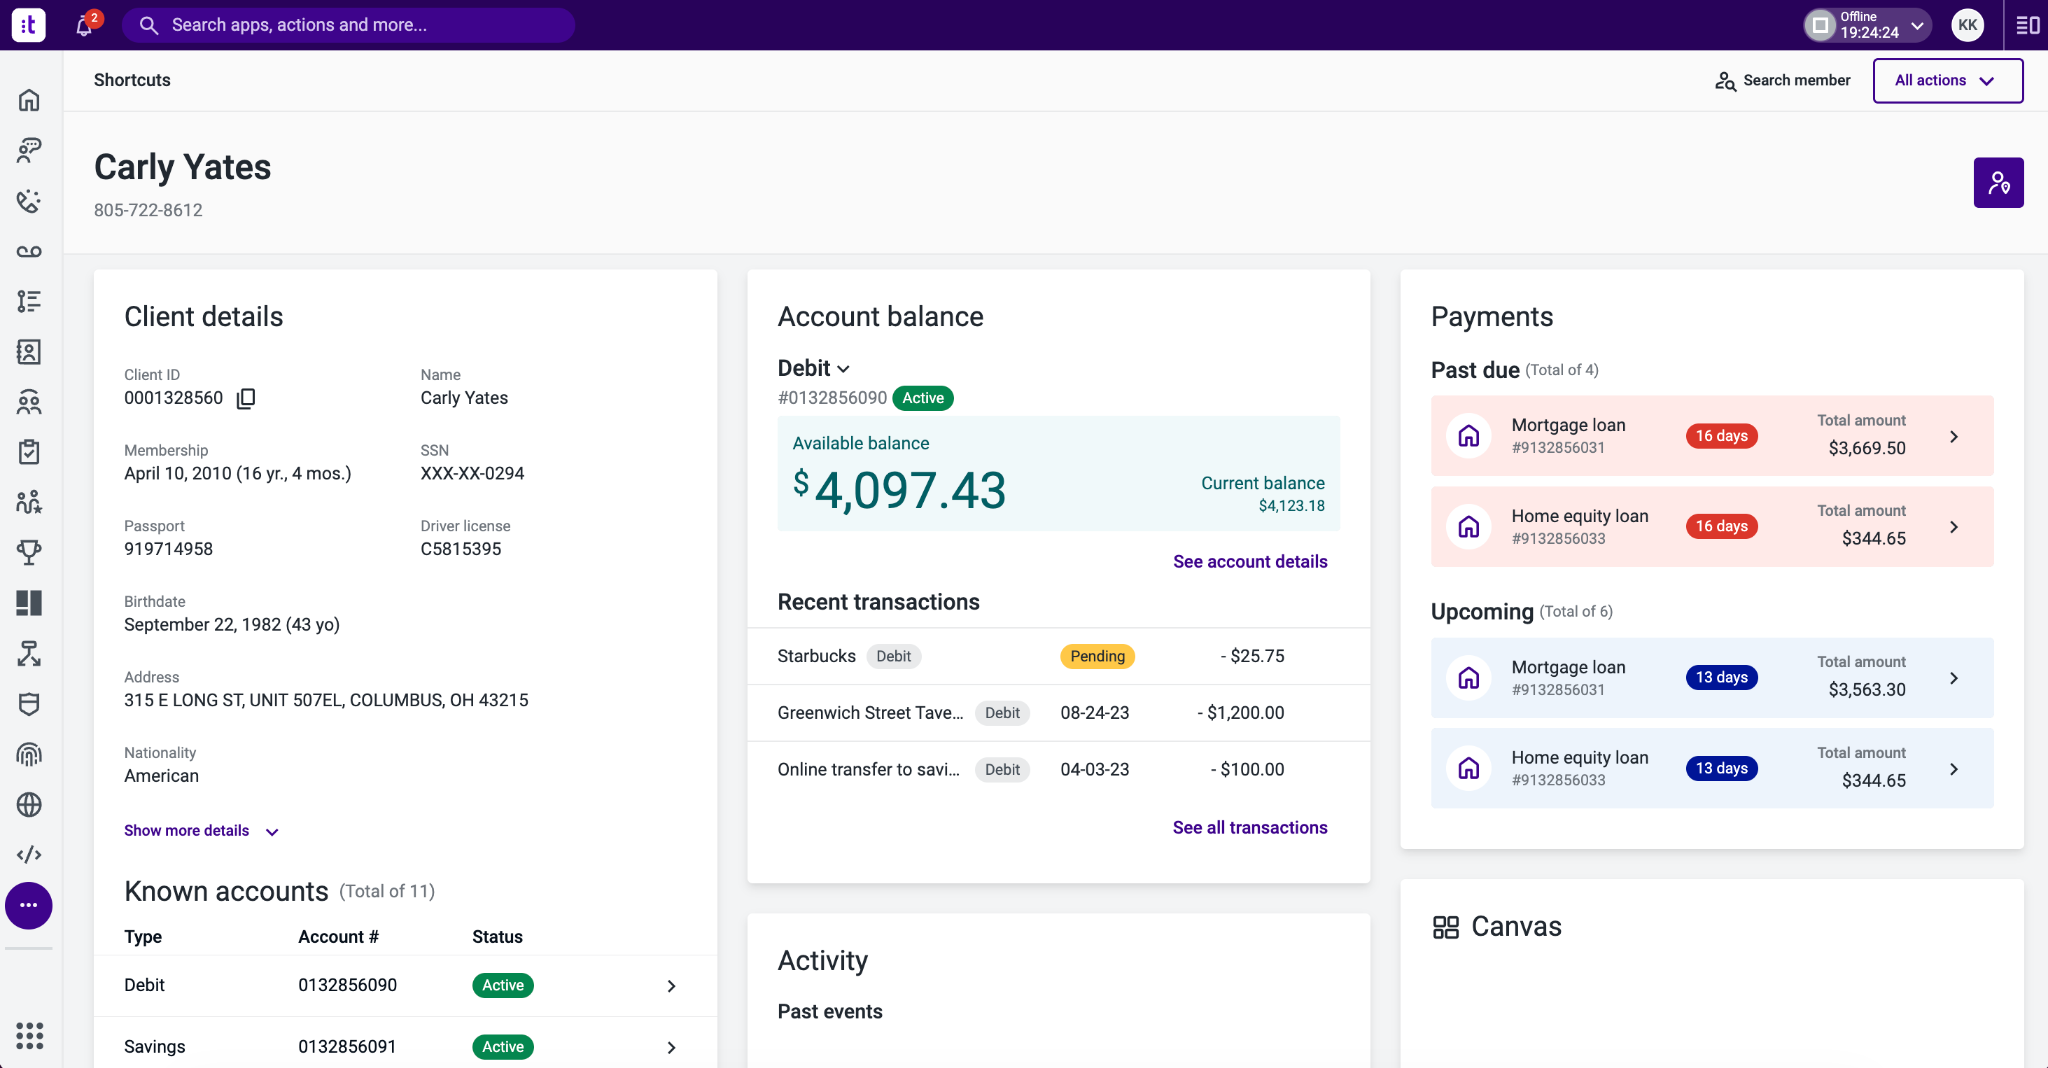The height and width of the screenshot is (1068, 2048).
Task: Click the Type column header
Action: (x=143, y=937)
